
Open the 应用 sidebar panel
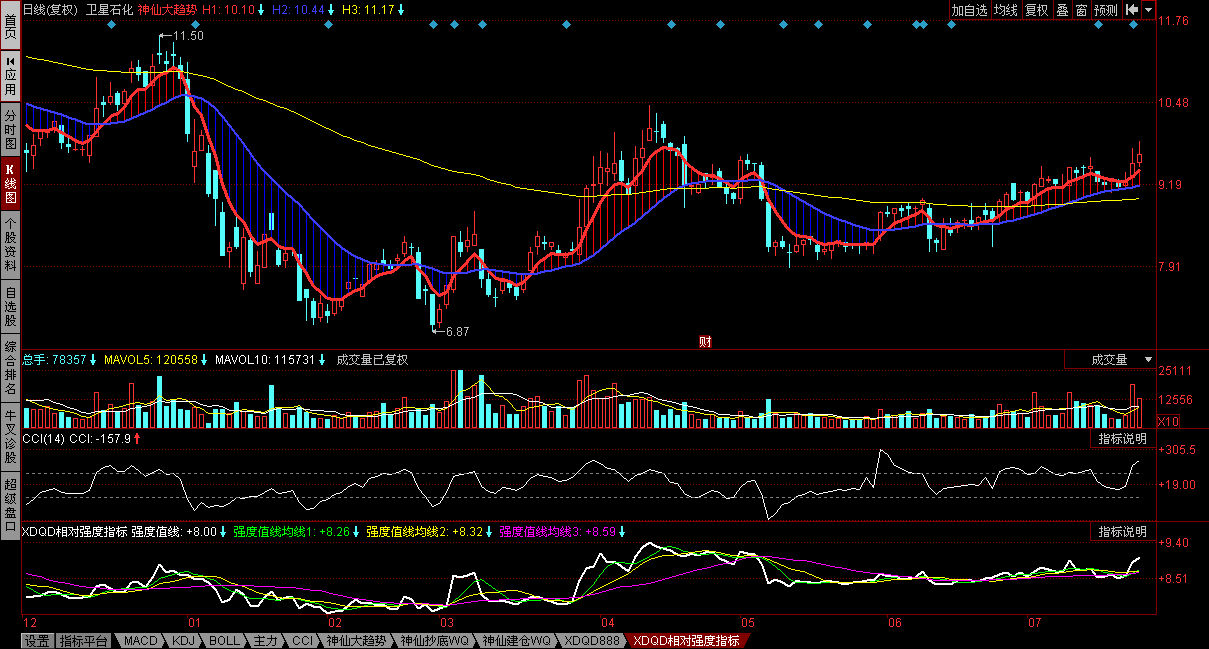10,76
